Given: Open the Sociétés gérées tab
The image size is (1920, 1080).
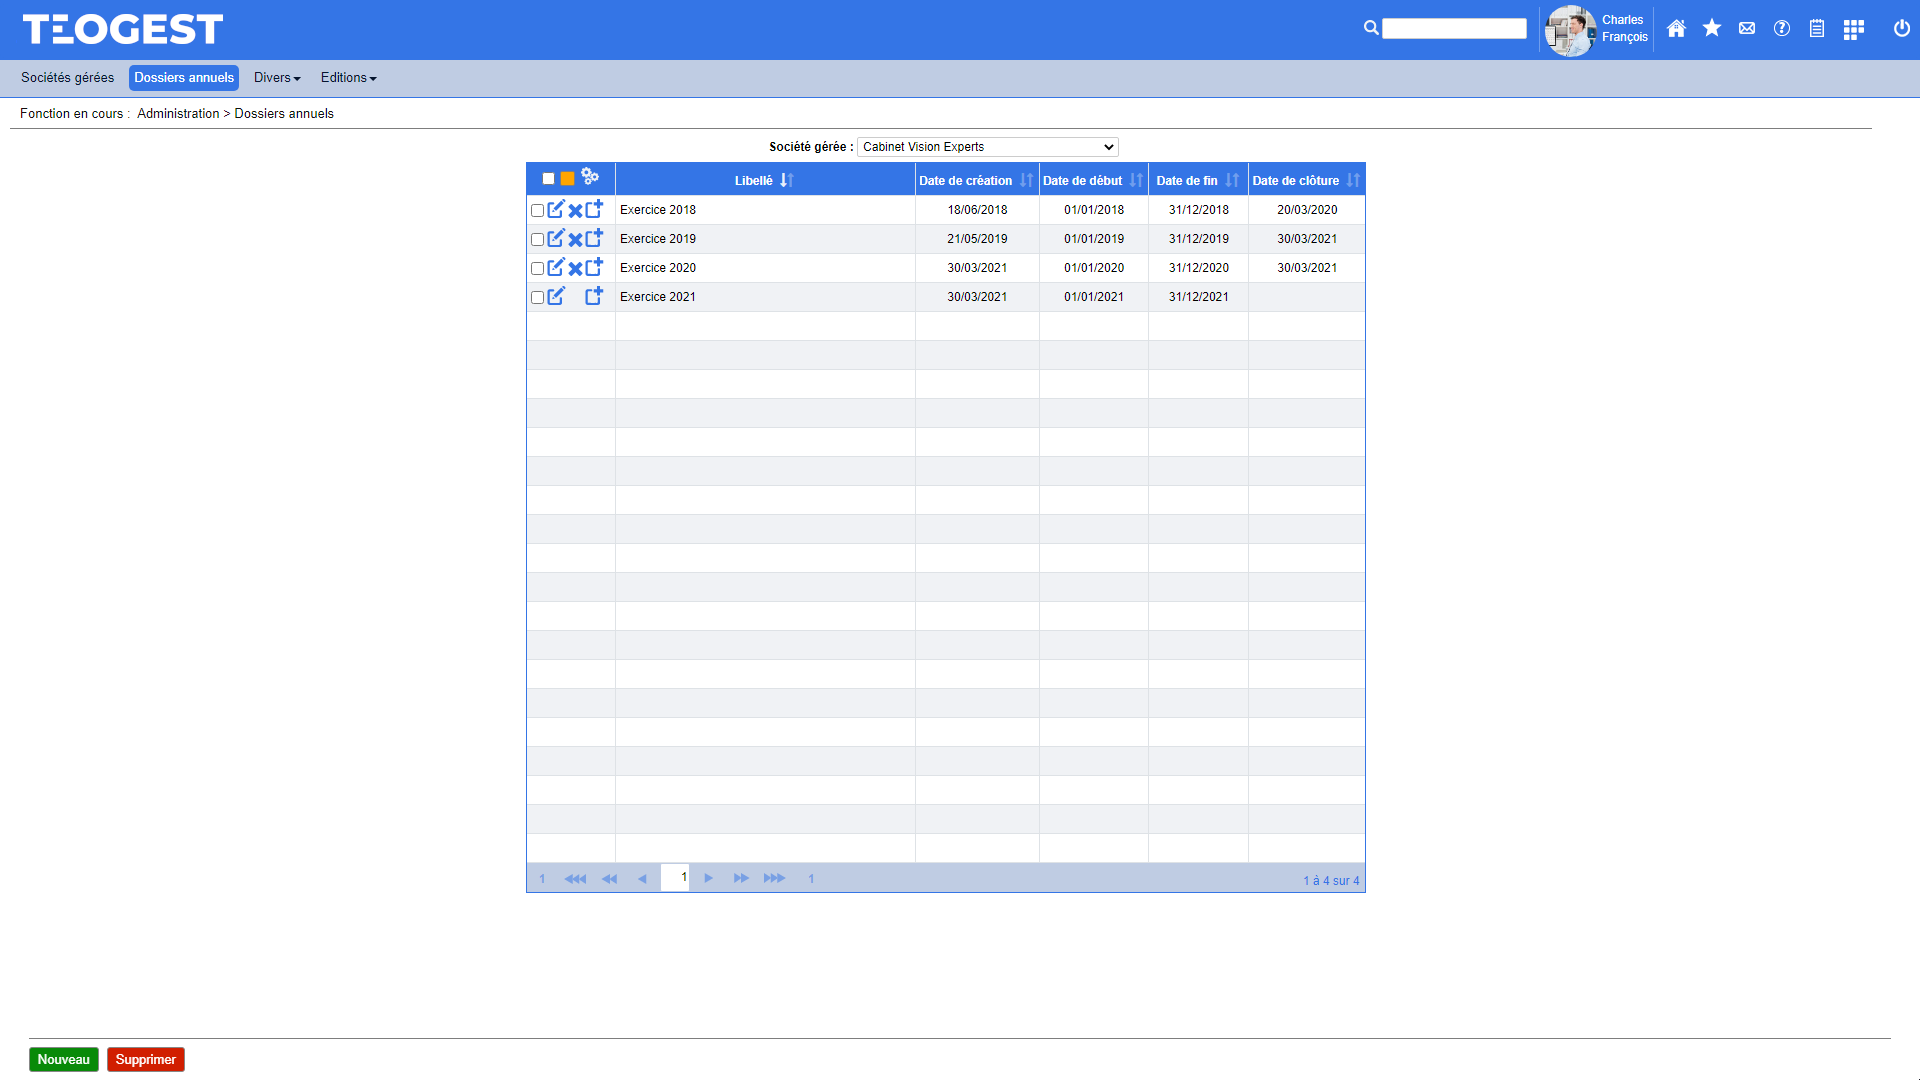Looking at the screenshot, I should tap(67, 78).
